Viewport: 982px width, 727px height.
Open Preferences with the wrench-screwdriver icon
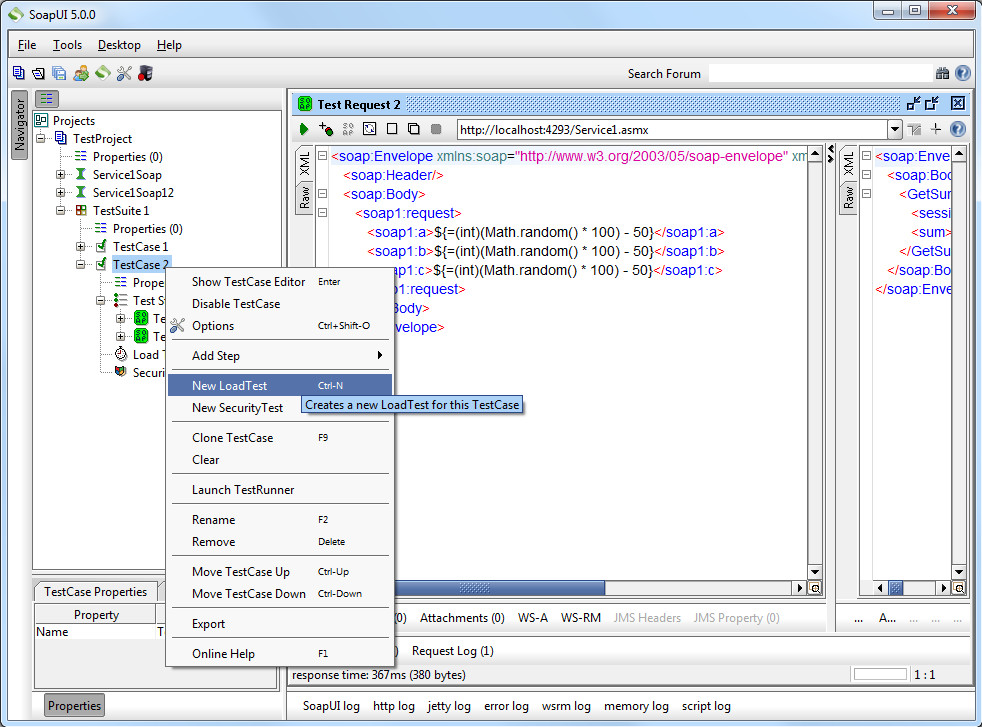[124, 73]
